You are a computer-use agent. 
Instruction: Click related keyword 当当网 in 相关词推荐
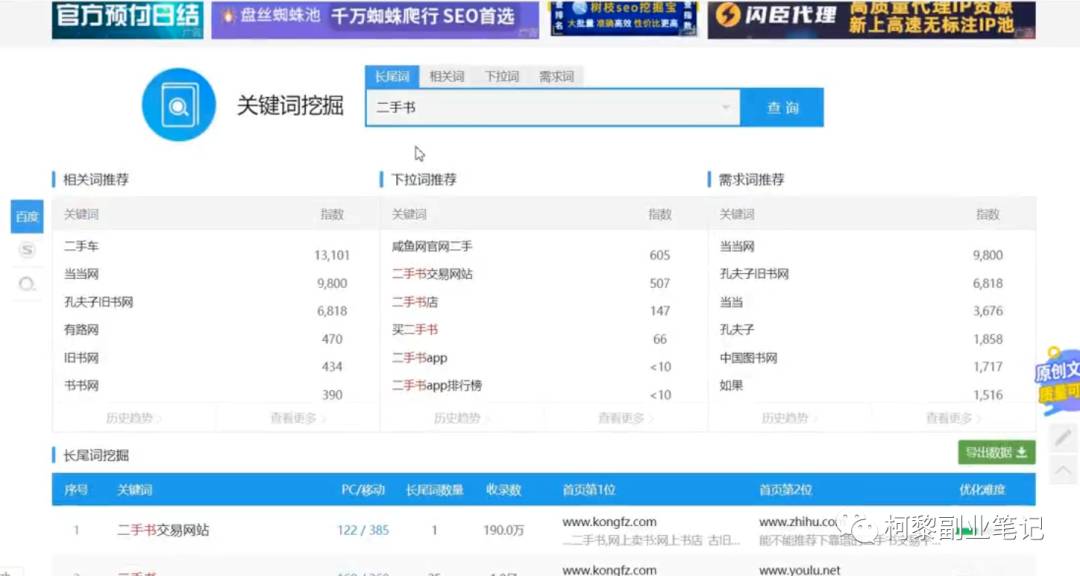point(81,274)
